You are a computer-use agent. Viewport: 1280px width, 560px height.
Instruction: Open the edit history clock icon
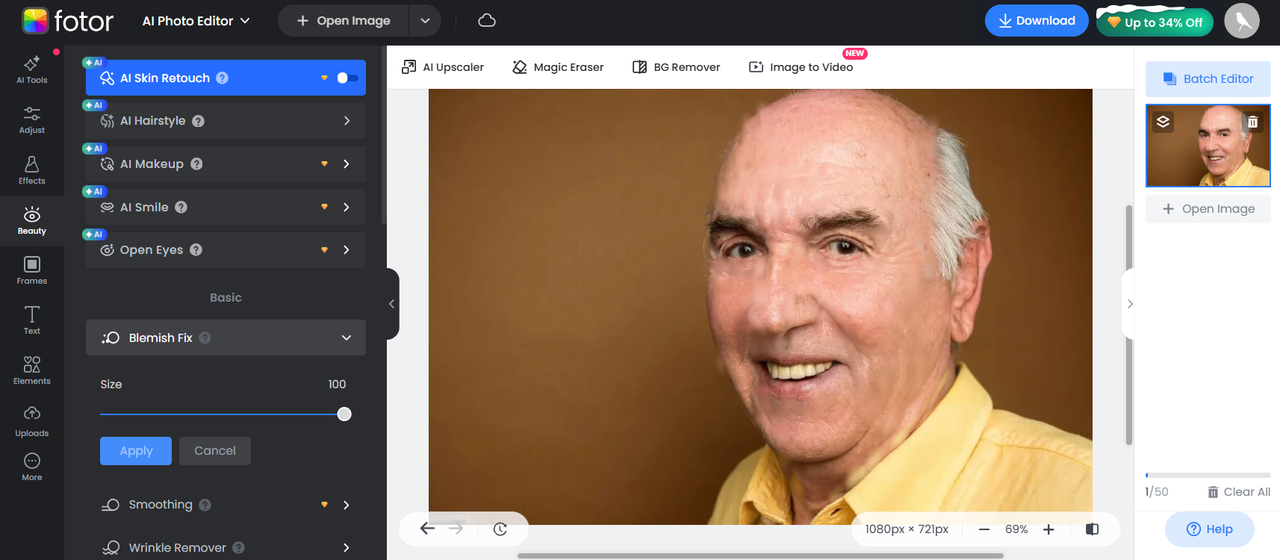coord(500,529)
